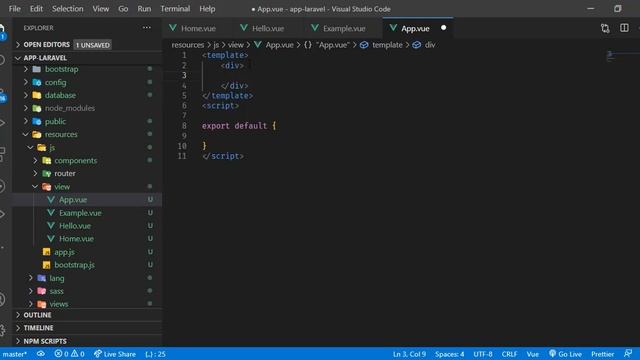Click the bootstrap.js file icon
Viewport: 640px width, 360px height.
coord(47,265)
